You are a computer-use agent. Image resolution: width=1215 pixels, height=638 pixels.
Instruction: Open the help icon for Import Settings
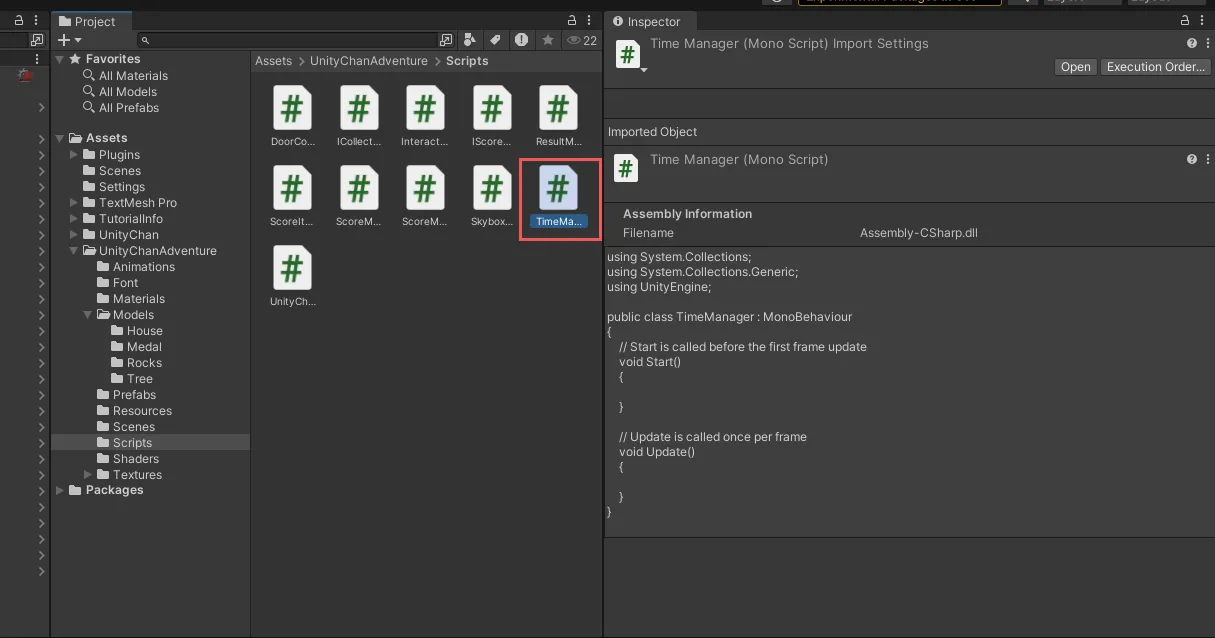pyautogui.click(x=1191, y=44)
